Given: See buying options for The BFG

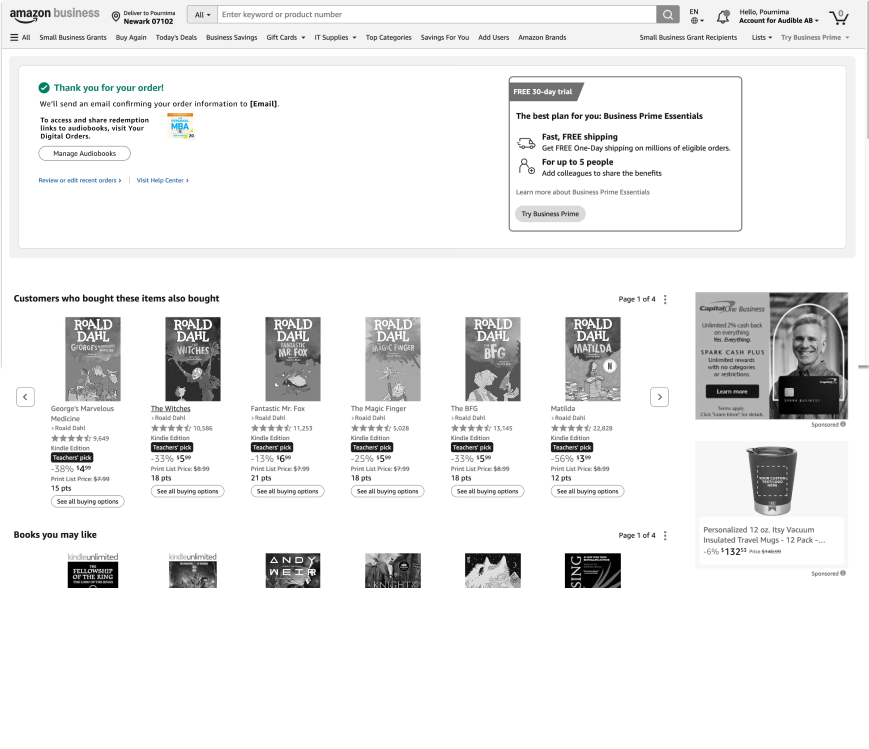Looking at the screenshot, I should coord(487,492).
